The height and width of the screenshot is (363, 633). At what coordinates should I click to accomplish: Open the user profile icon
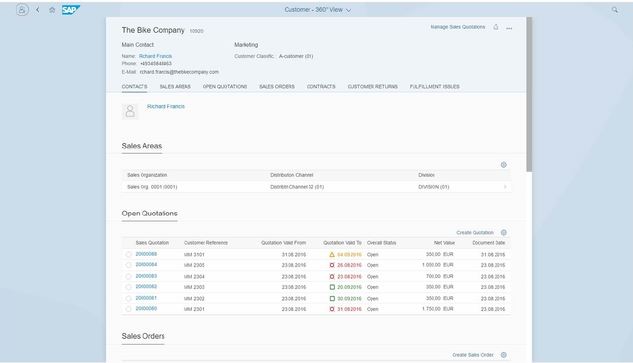[x=22, y=10]
